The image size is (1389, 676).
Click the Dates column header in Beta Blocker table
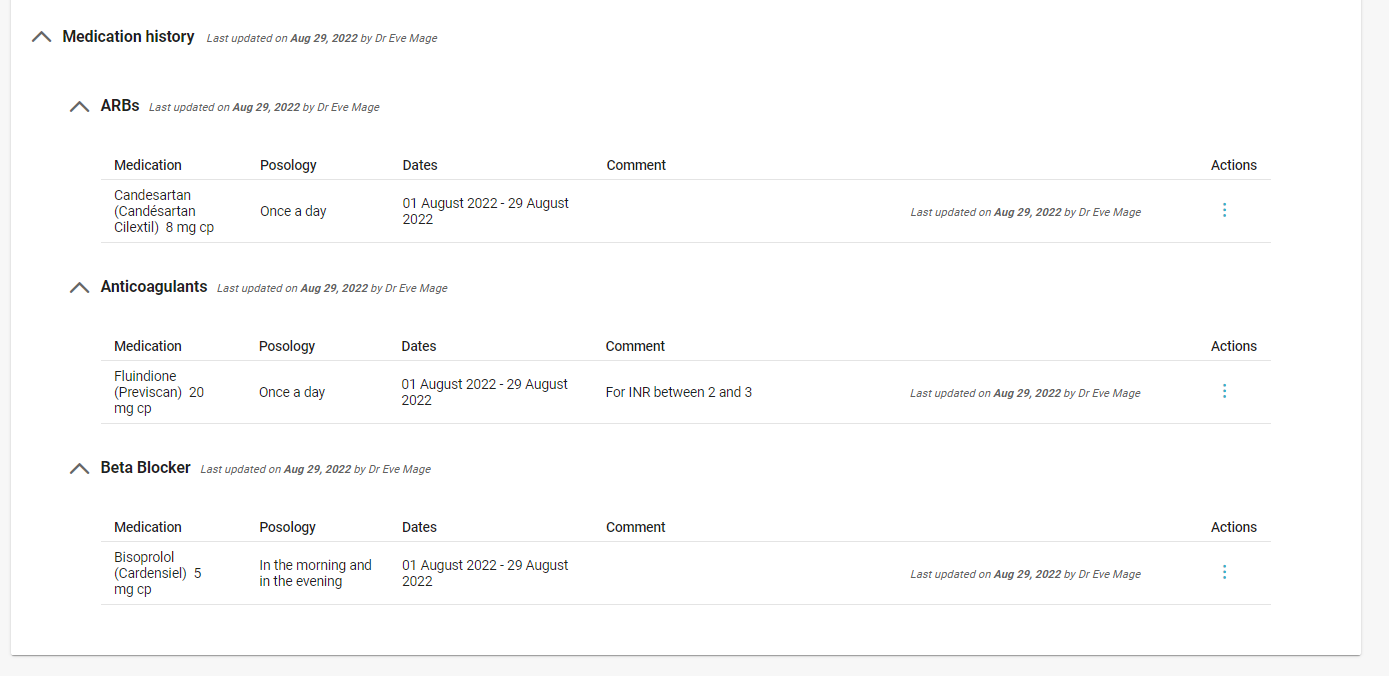point(419,527)
